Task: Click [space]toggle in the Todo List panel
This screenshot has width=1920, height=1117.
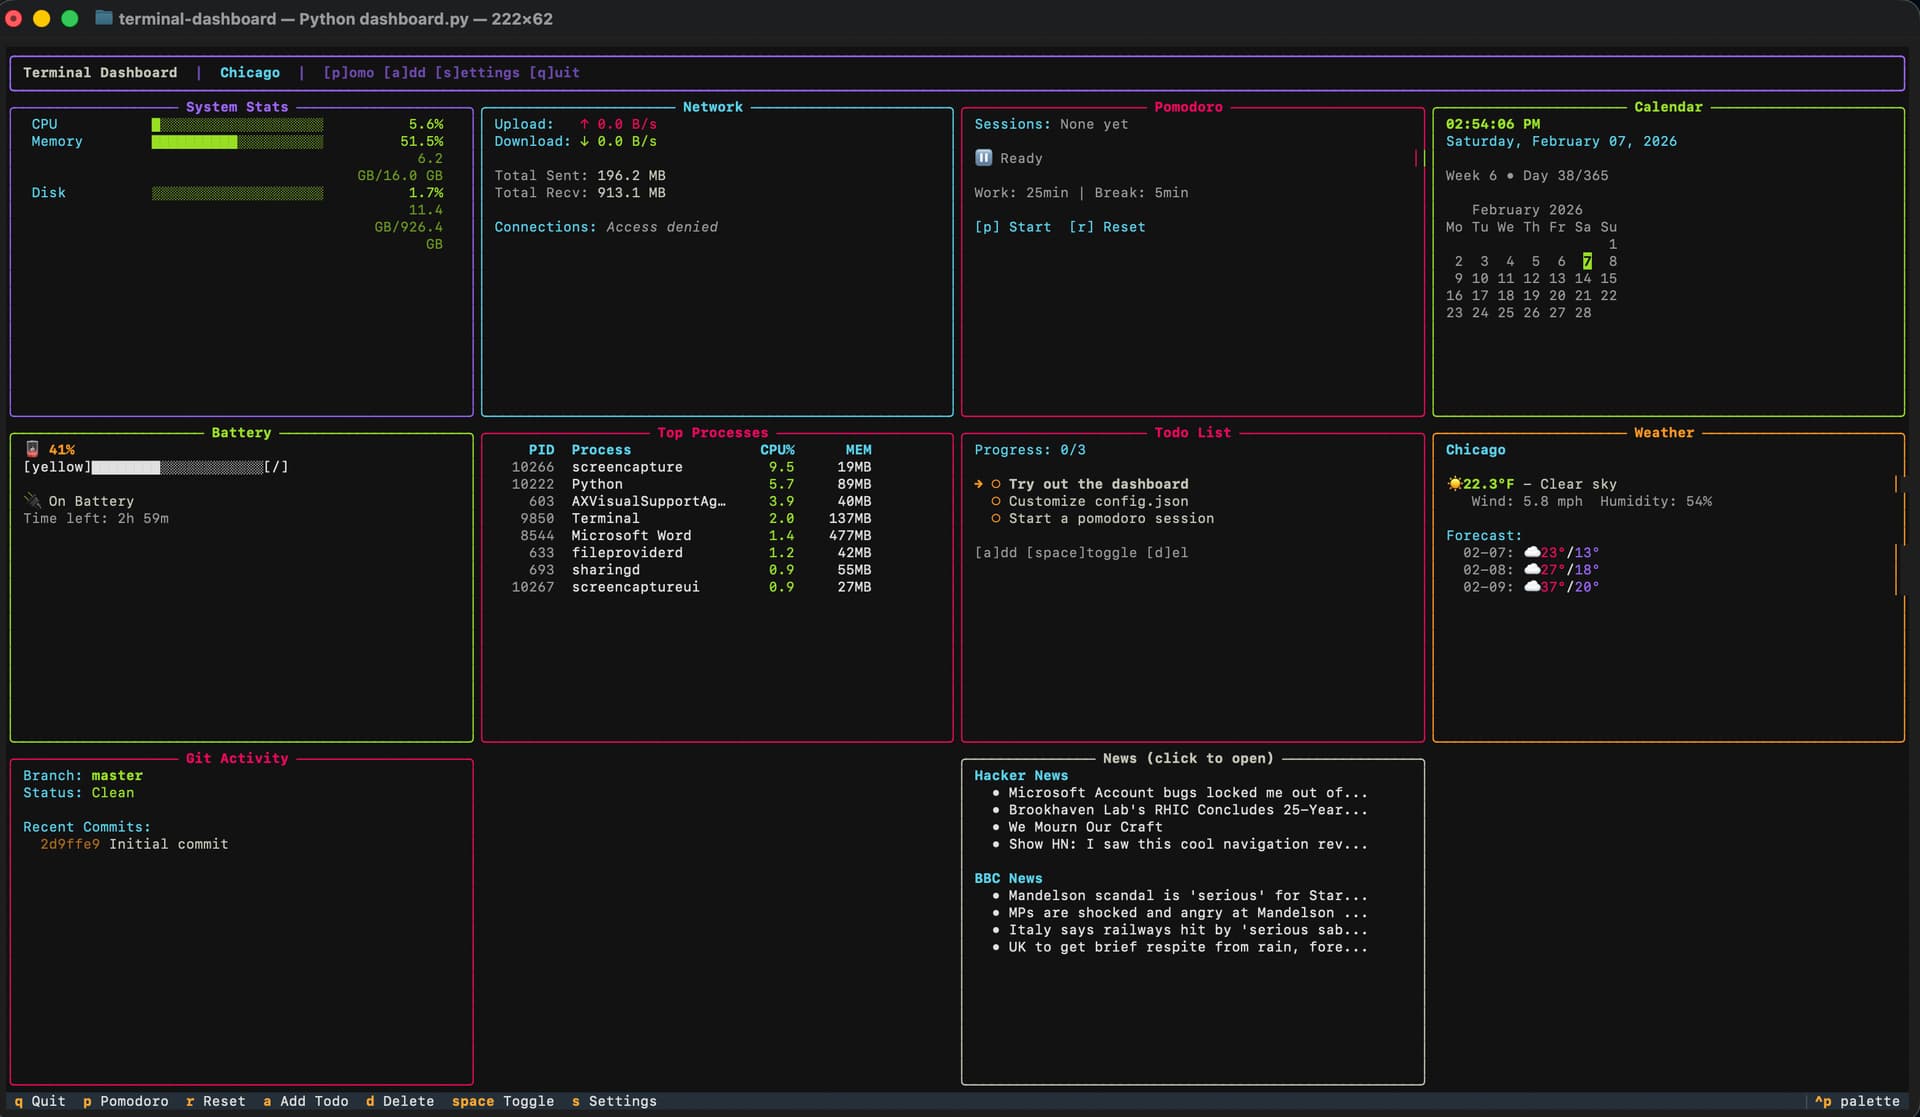Action: coord(1082,552)
